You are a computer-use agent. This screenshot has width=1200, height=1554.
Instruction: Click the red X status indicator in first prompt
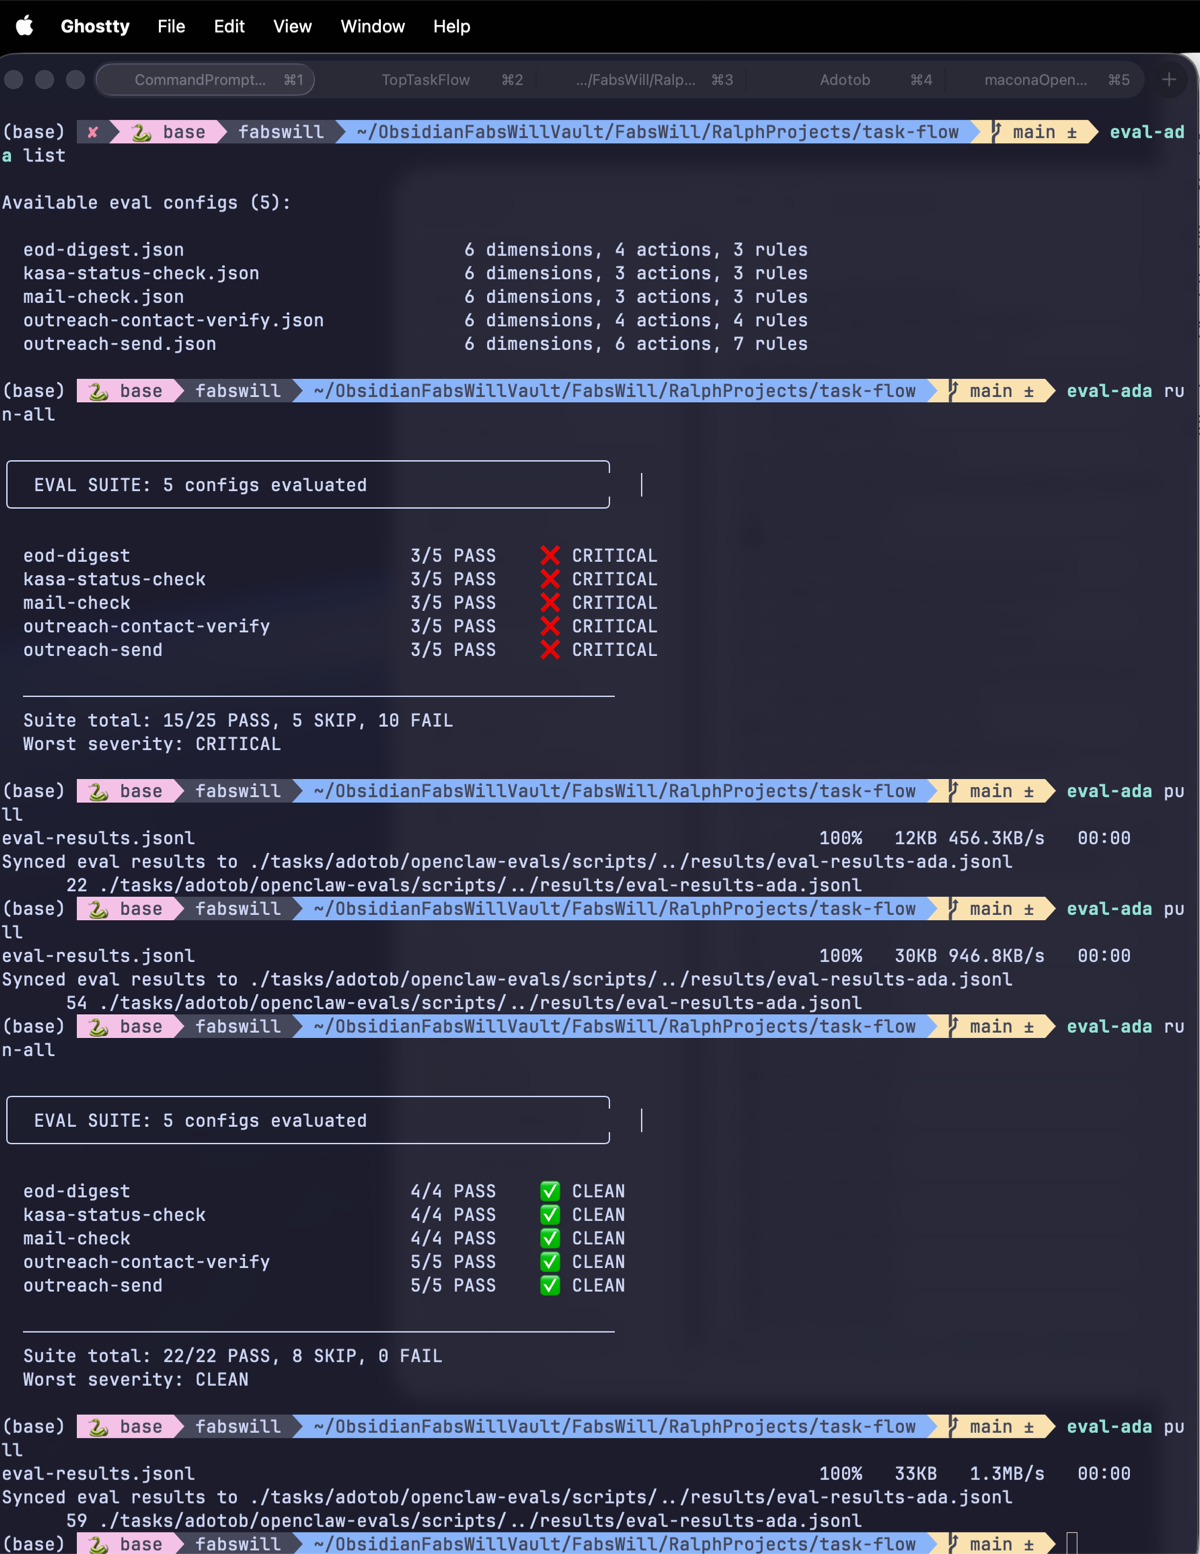pyautogui.click(x=92, y=131)
